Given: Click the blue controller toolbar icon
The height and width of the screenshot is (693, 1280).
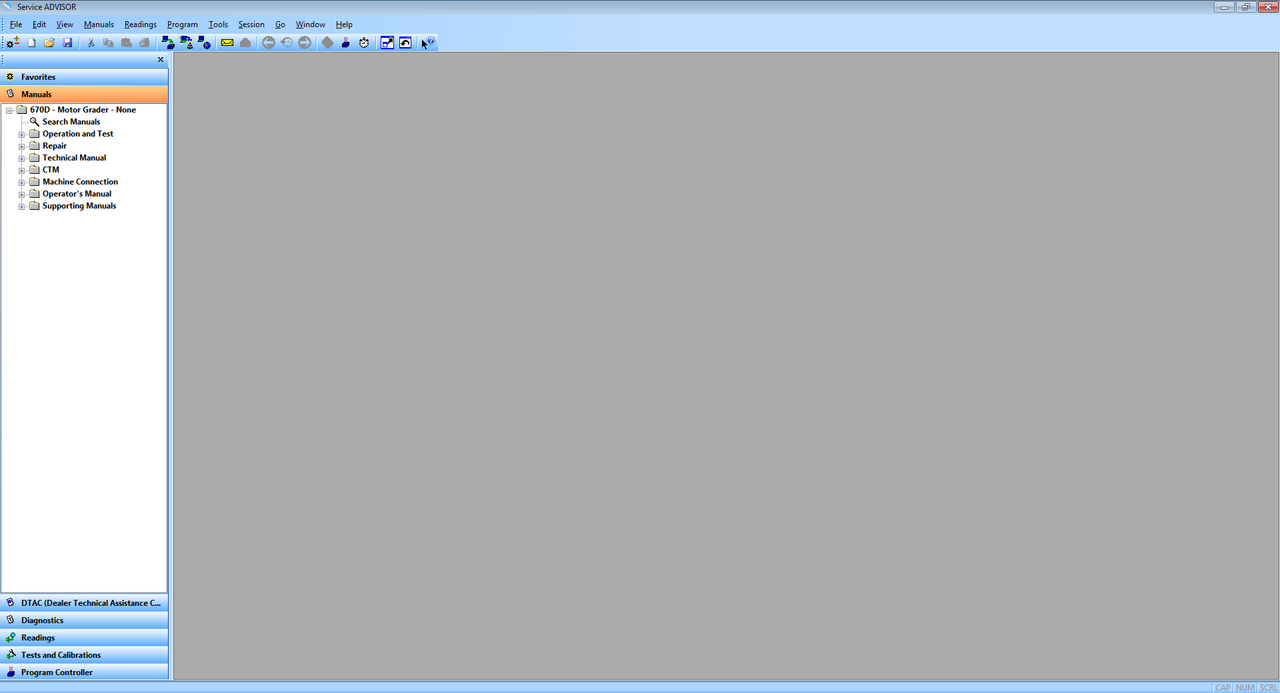Looking at the screenshot, I should pos(346,43).
